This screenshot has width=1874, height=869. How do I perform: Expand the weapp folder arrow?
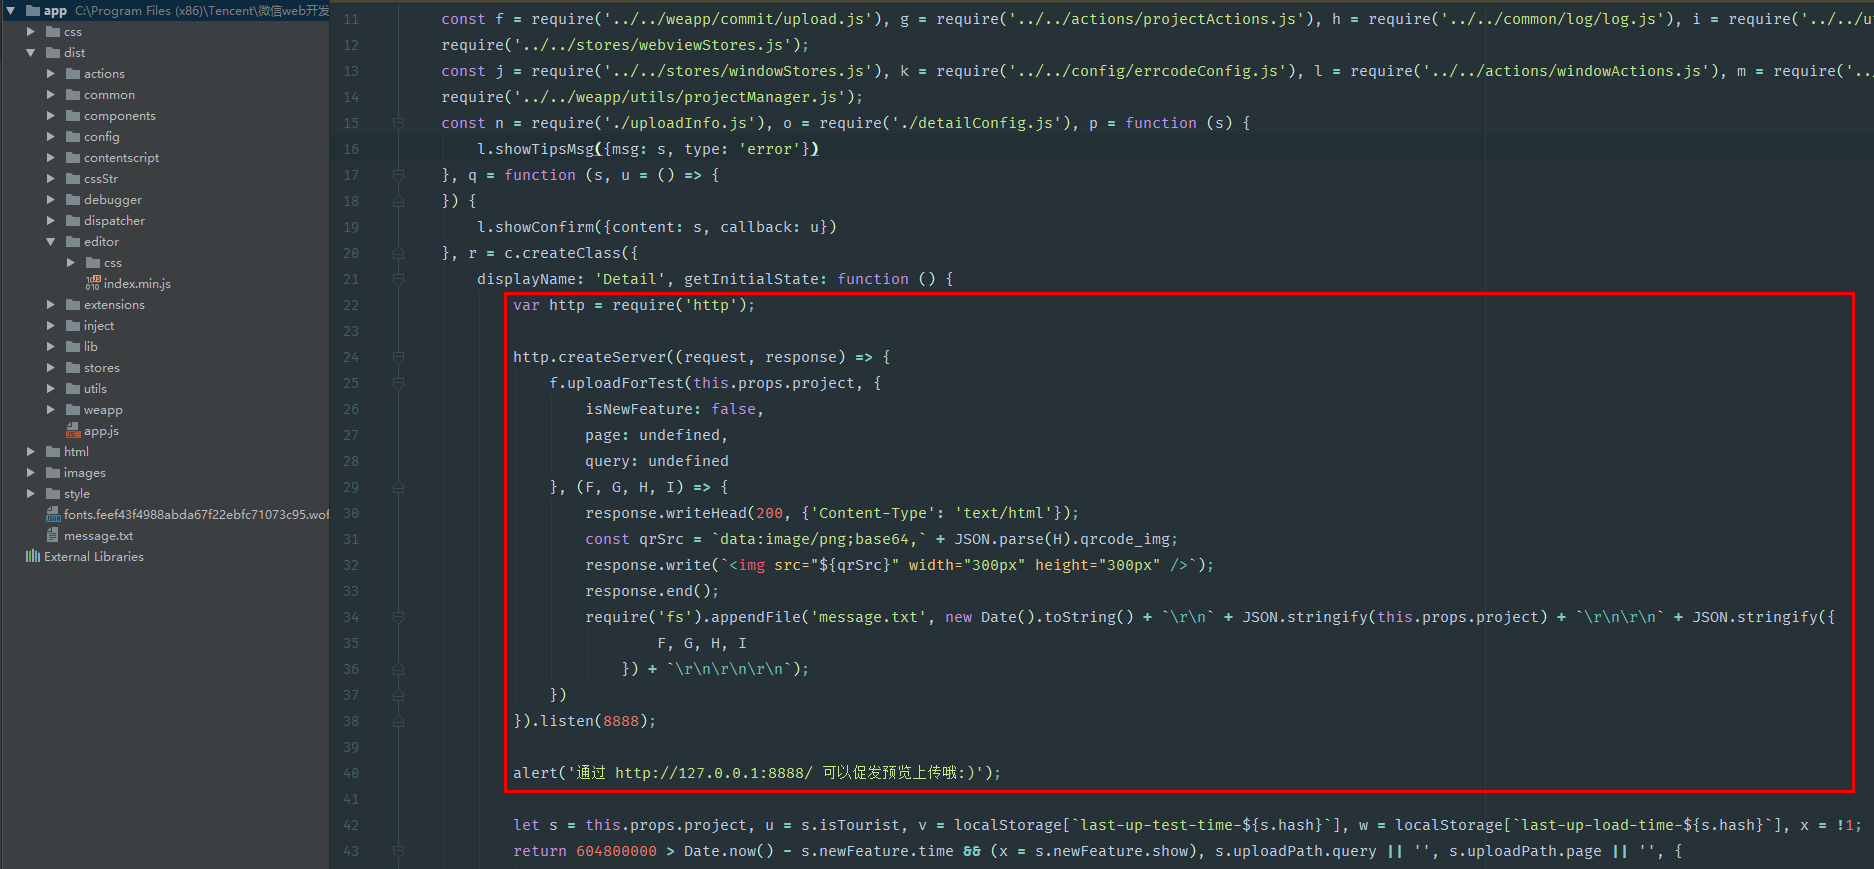(x=51, y=410)
